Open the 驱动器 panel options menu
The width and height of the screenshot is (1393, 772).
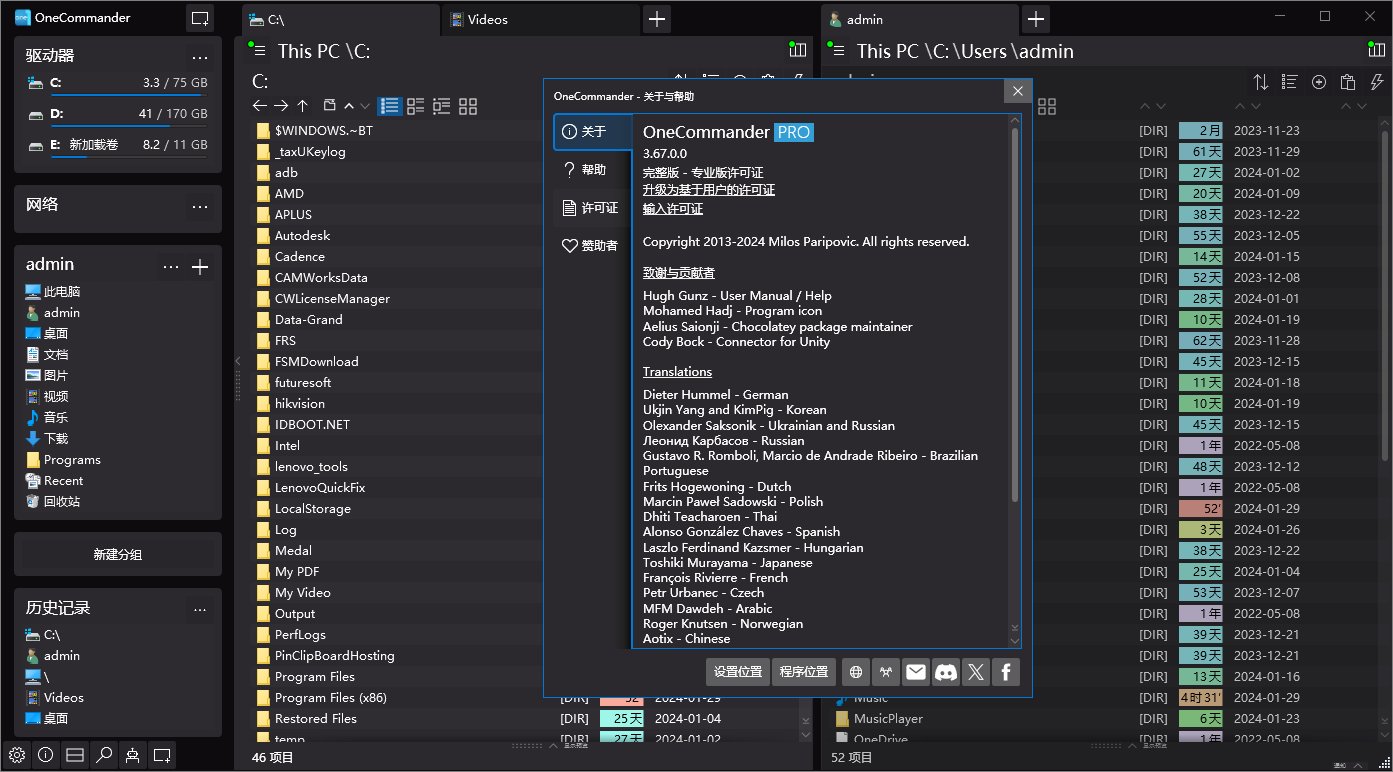click(200, 57)
